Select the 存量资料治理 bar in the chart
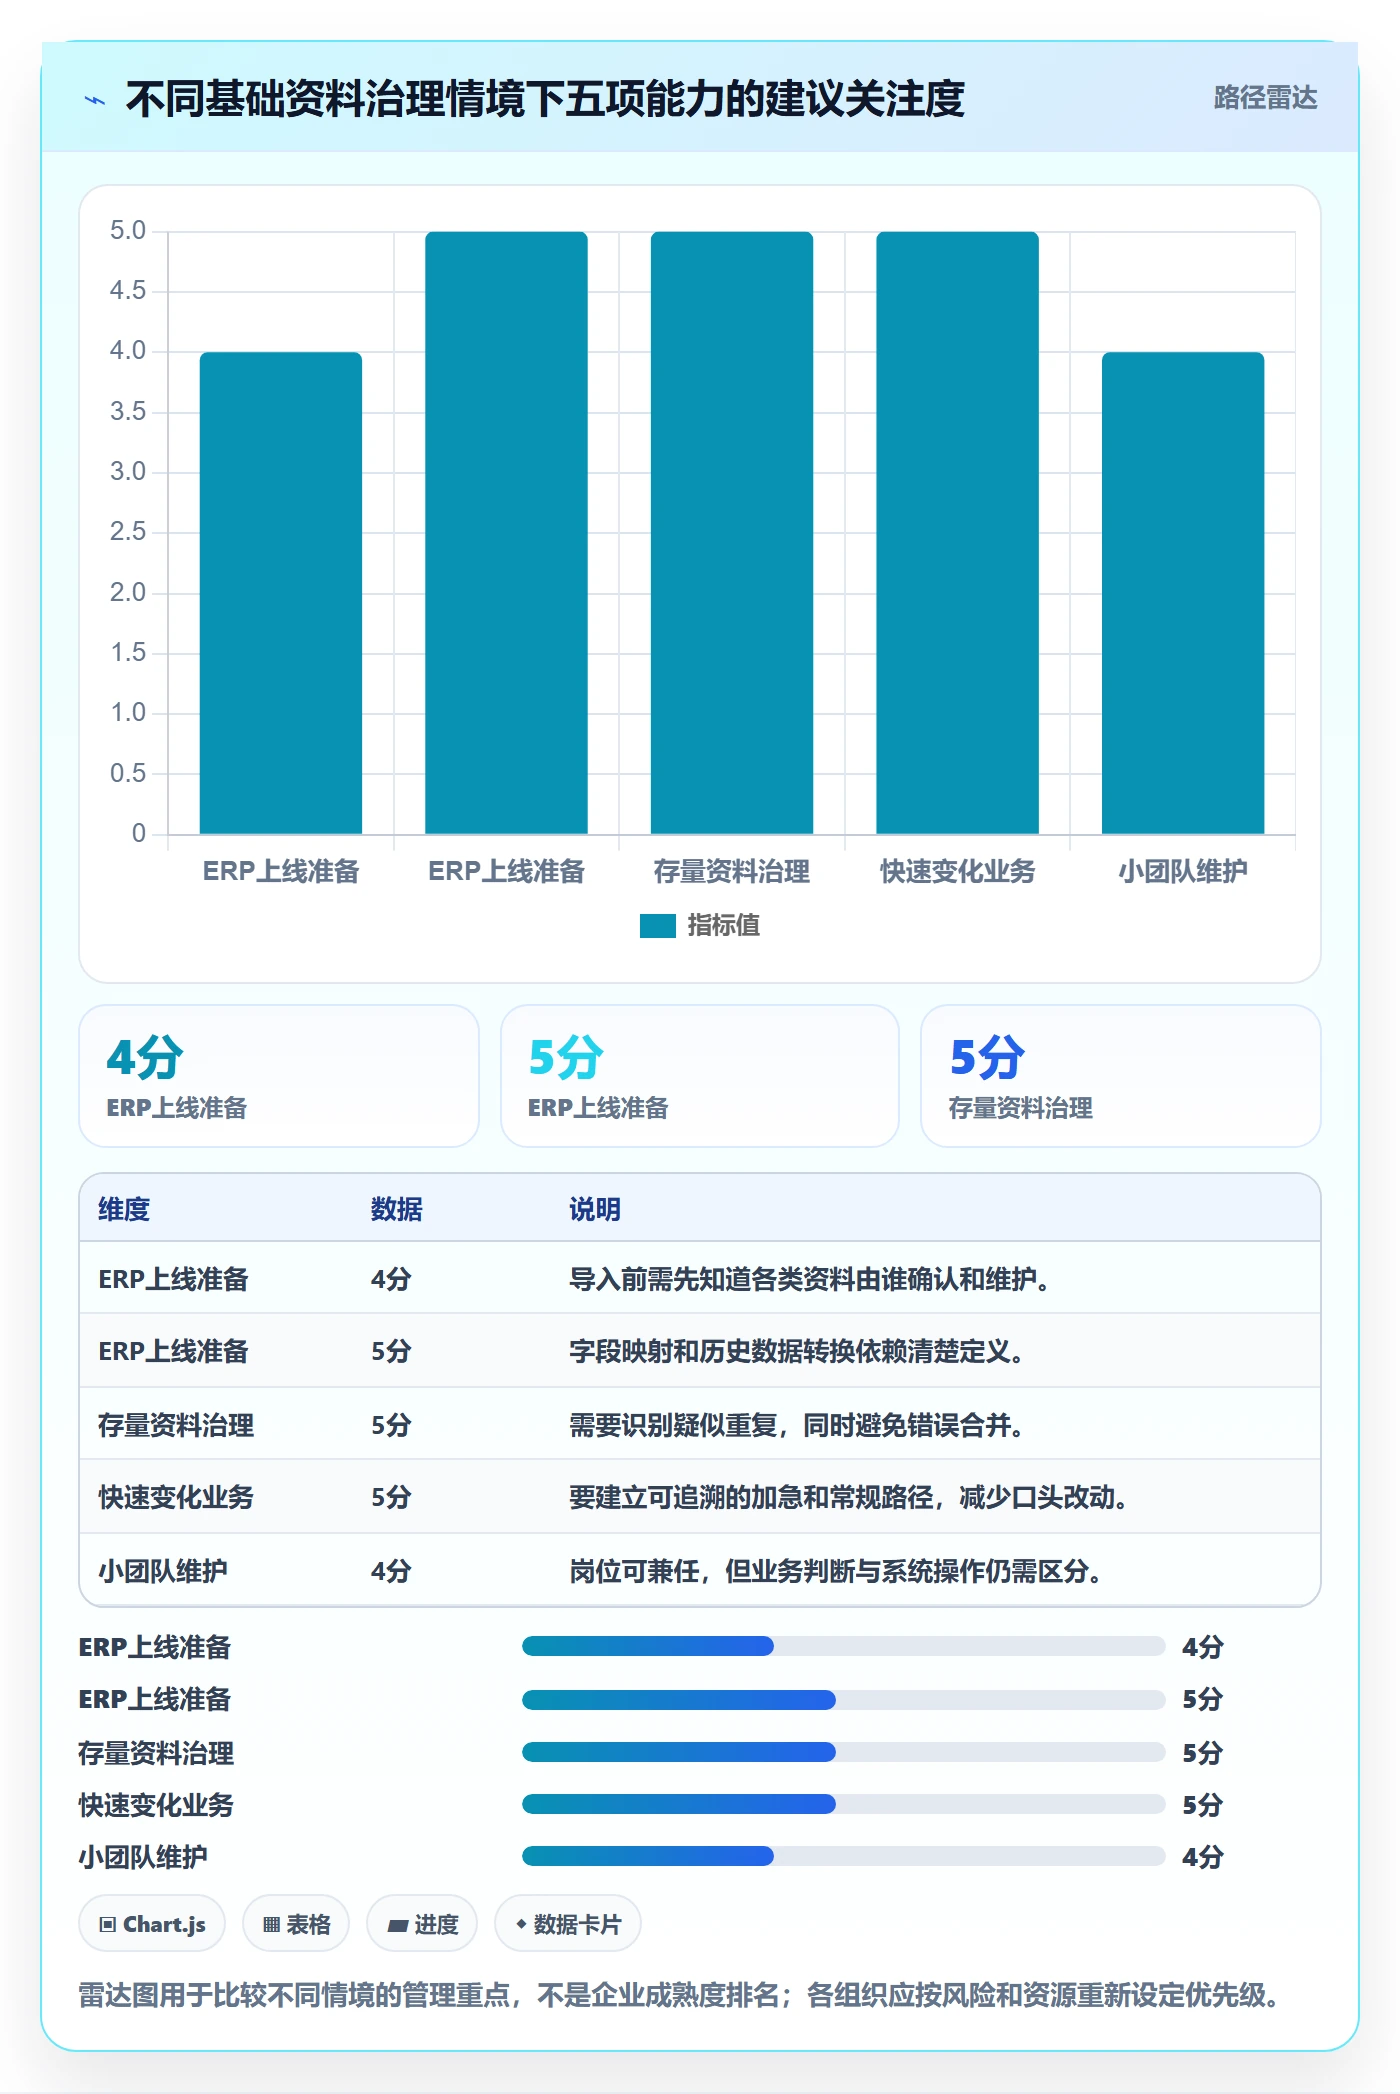1400x2094 pixels. (732, 533)
